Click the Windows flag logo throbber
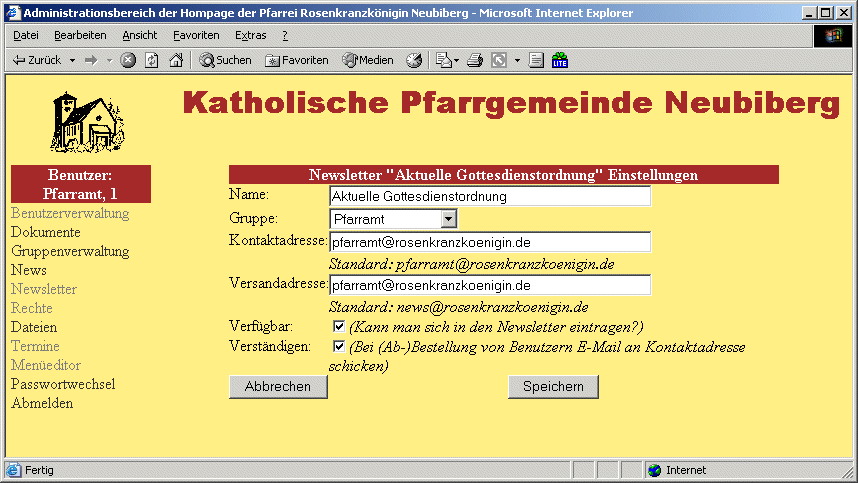Viewport: 858px width, 483px height. [833, 36]
